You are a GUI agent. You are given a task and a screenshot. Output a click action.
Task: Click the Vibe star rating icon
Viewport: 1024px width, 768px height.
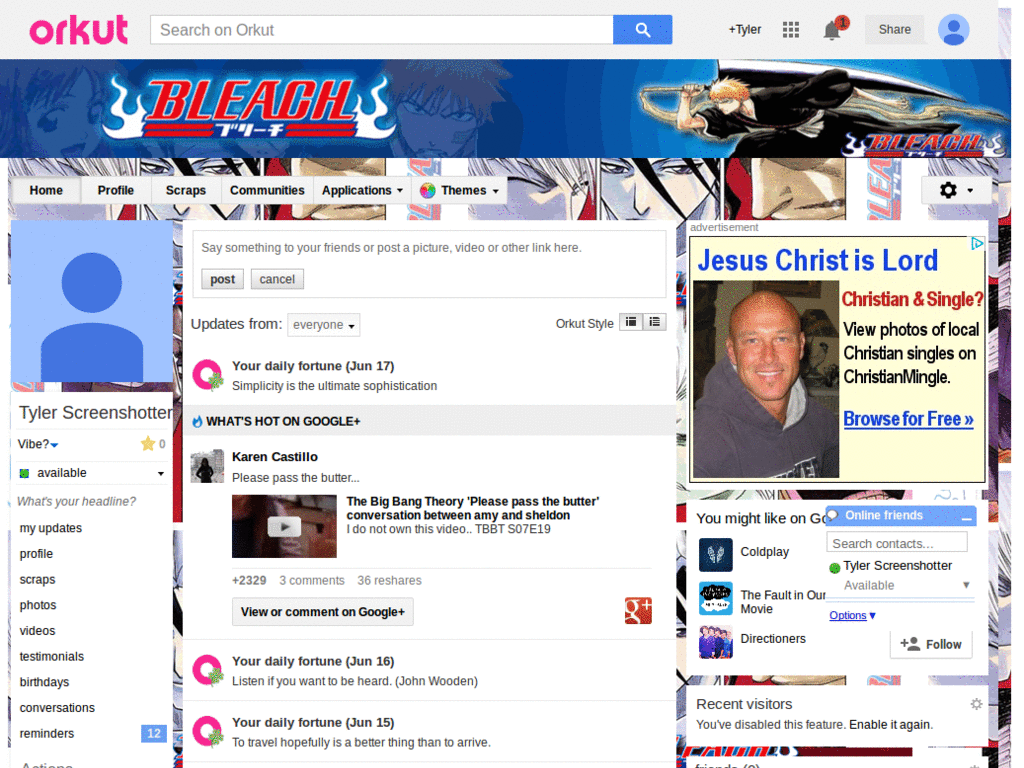pyautogui.click(x=148, y=443)
